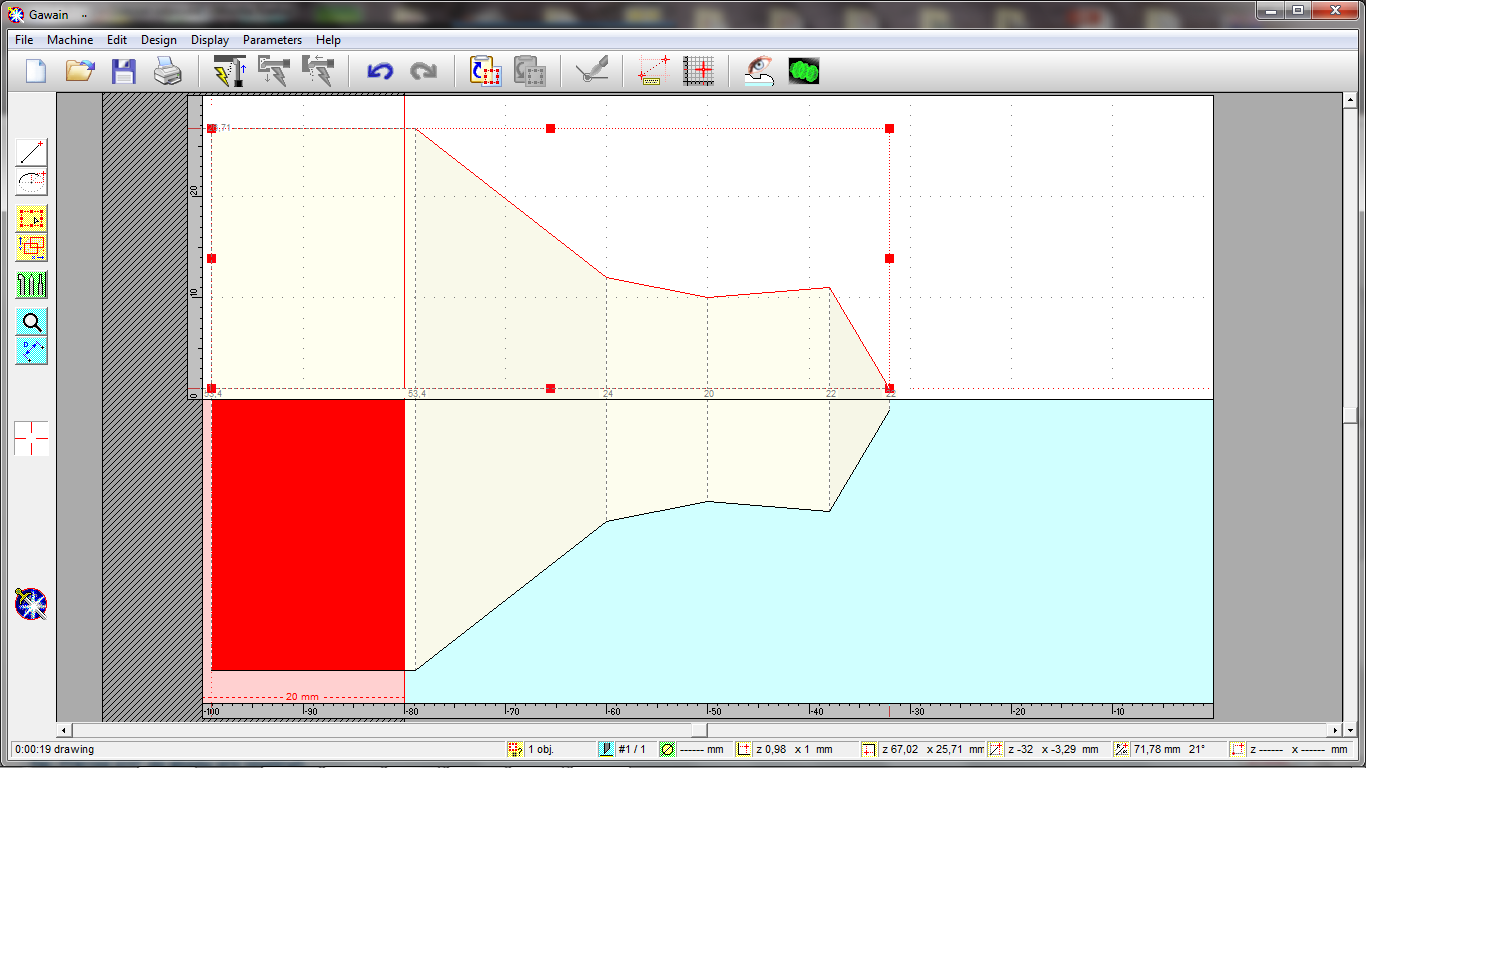This screenshot has height=968, width=1488.
Task: Open the Machine menu
Action: tap(70, 40)
